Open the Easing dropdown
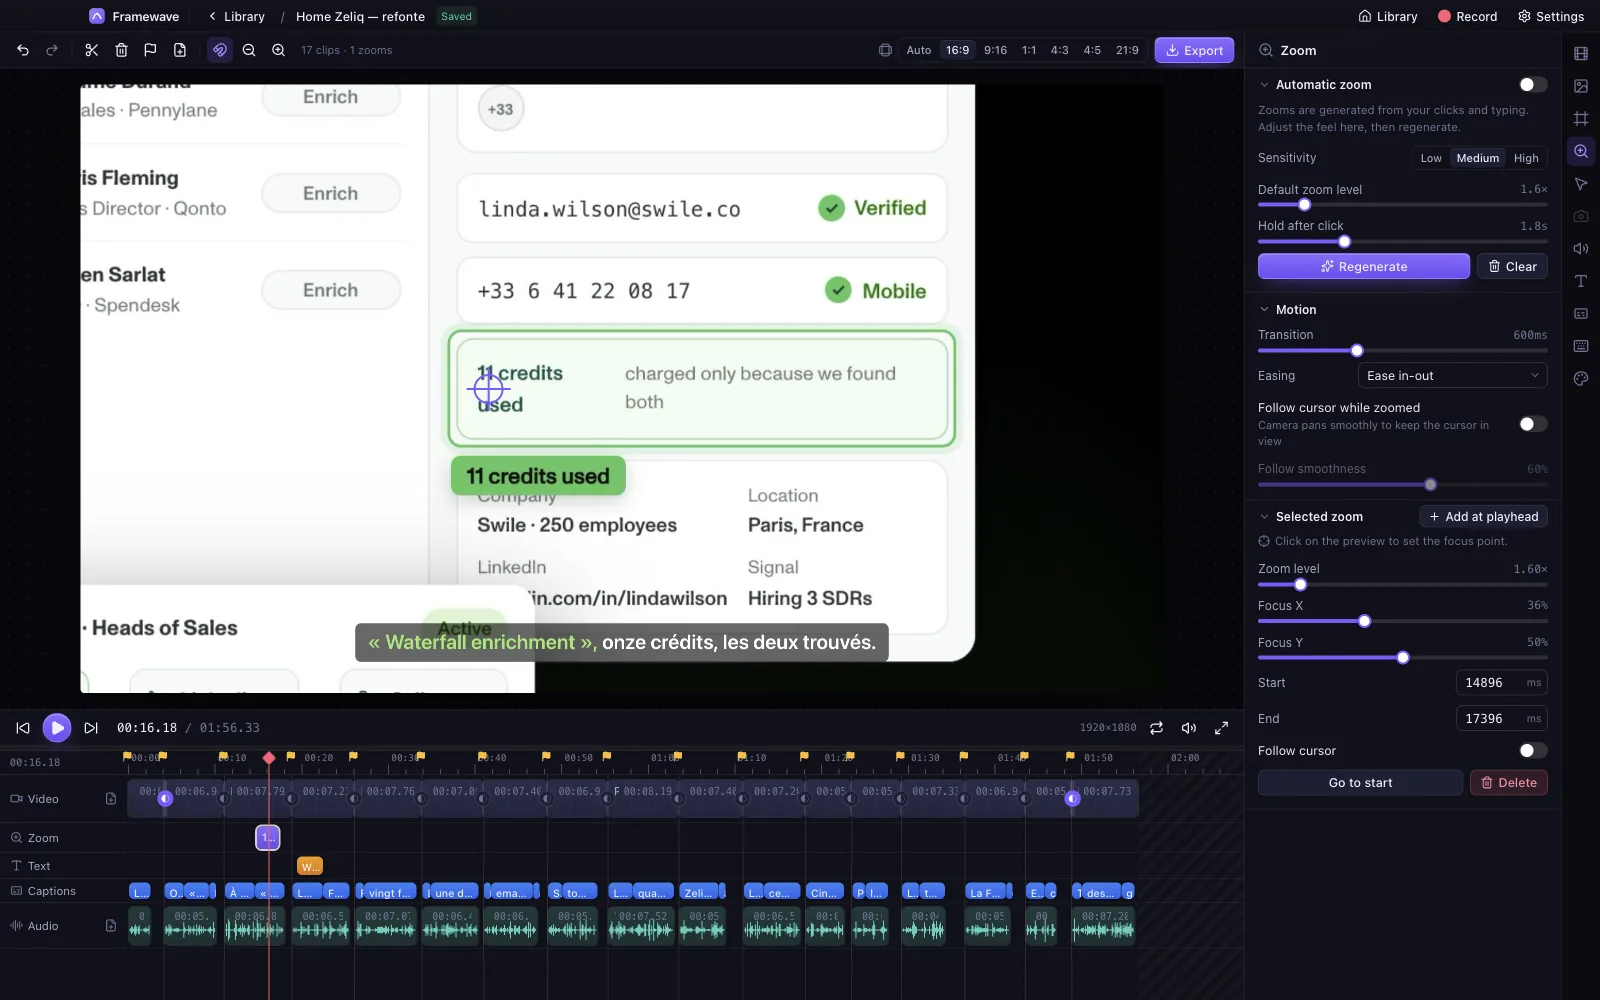Viewport: 1600px width, 1000px height. point(1452,376)
